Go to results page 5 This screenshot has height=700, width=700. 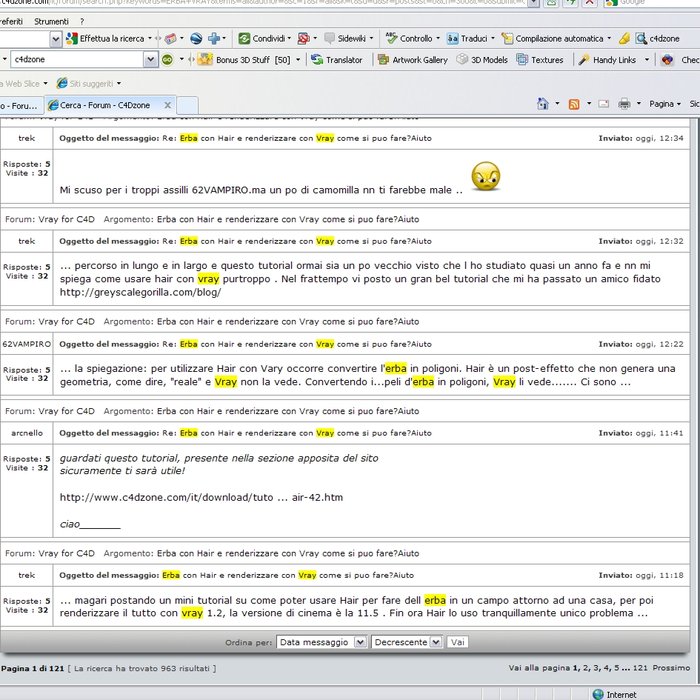(x=617, y=668)
